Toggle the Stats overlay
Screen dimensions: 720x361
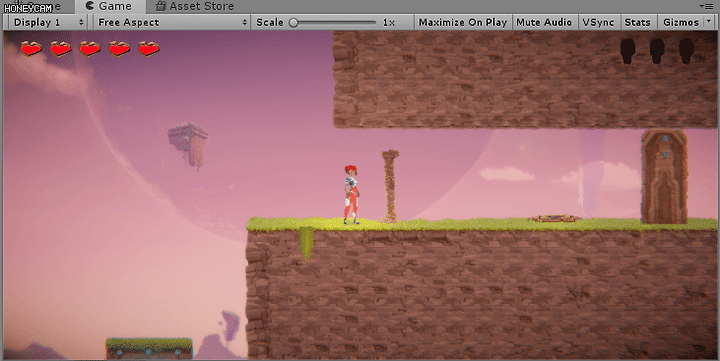tap(637, 22)
